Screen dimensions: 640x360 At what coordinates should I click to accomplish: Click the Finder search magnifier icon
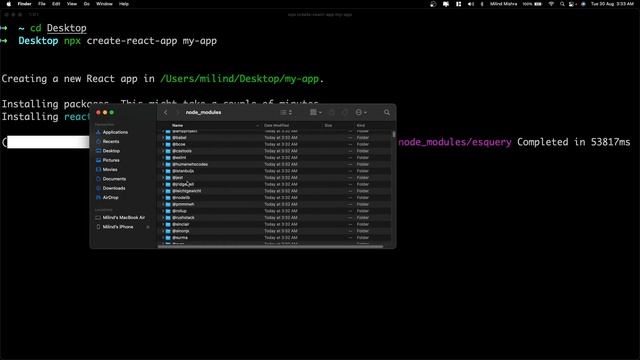coord(387,112)
